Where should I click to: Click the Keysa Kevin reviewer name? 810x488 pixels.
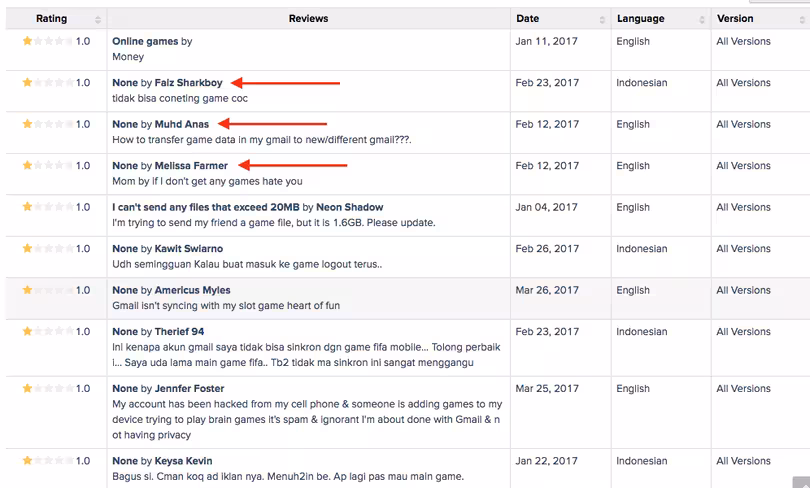(183, 461)
